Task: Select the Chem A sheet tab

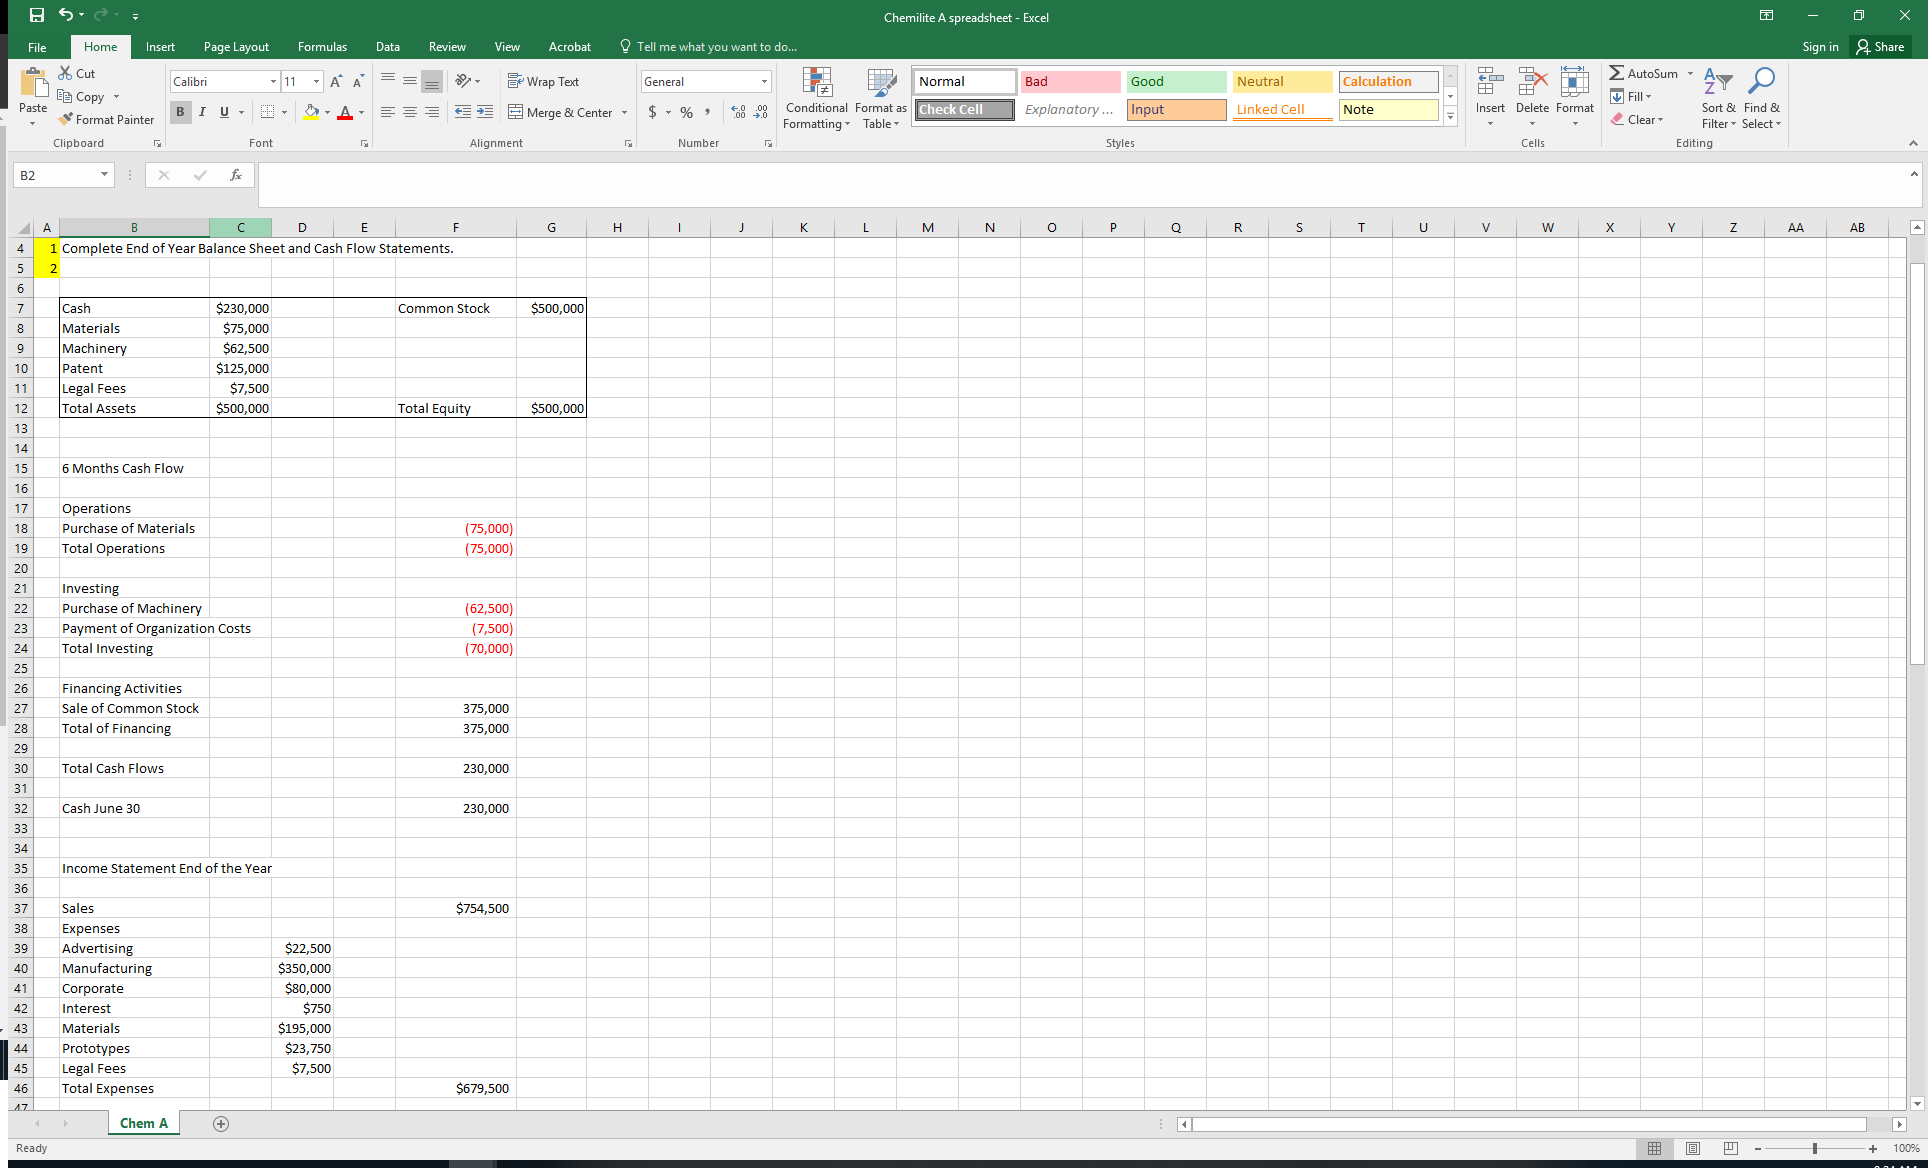Action: coord(144,1123)
